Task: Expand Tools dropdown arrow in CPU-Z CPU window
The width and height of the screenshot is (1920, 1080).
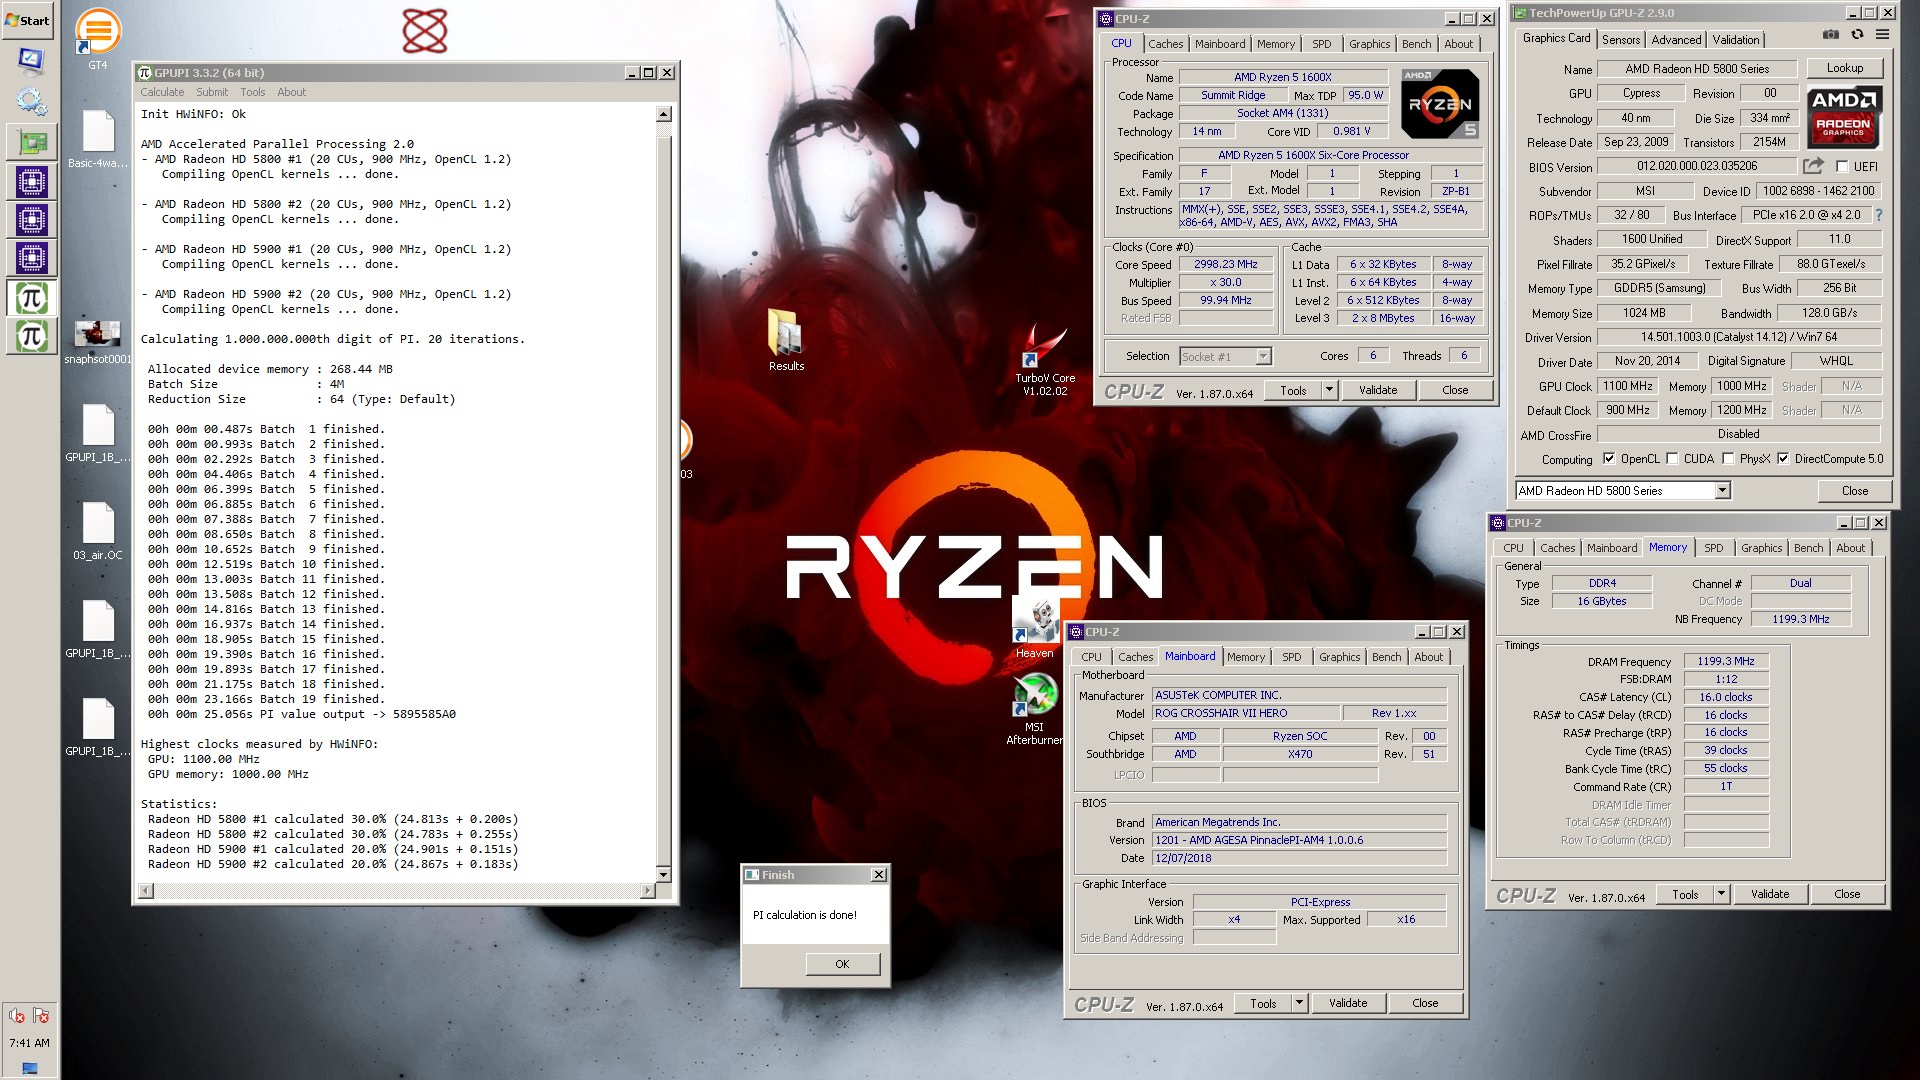Action: (1329, 390)
